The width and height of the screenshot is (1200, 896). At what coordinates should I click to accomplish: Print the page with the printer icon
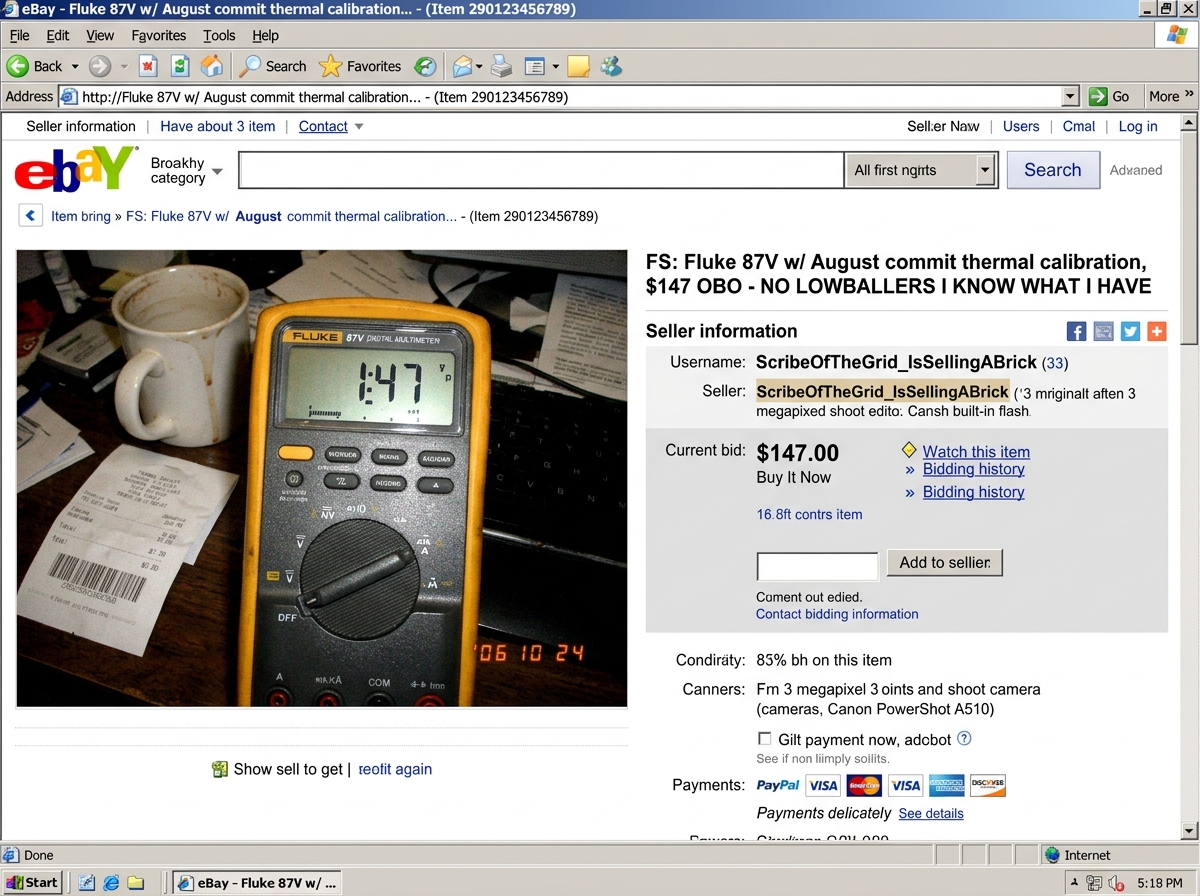501,66
